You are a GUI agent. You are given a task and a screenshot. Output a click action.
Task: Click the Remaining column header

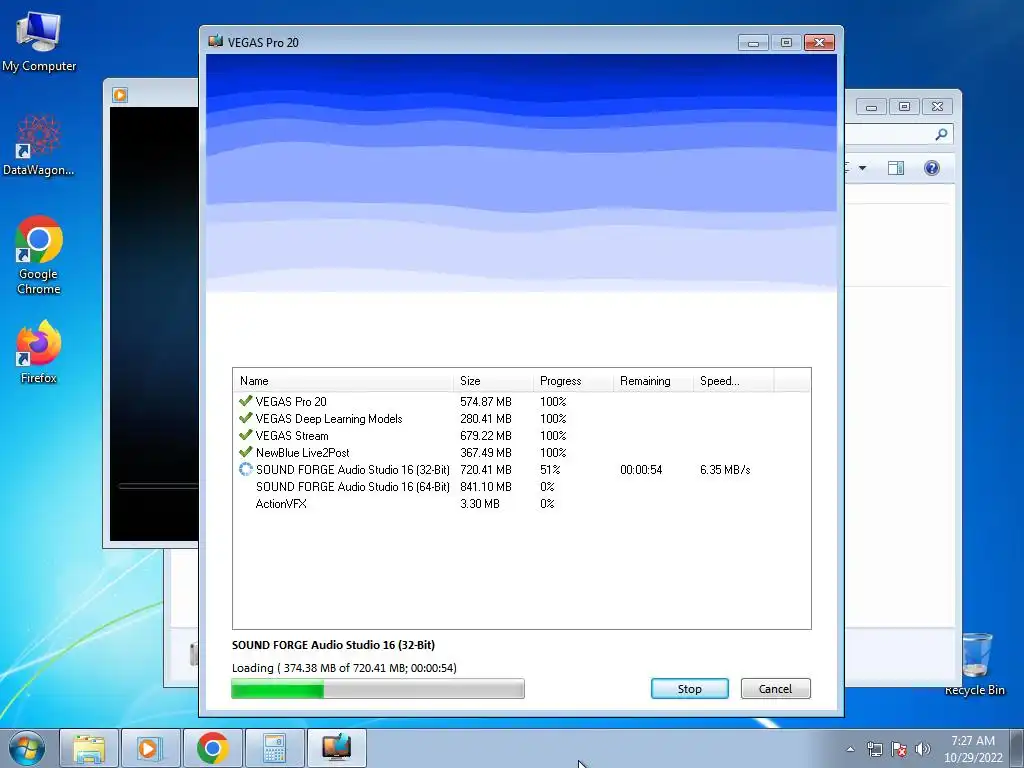click(652, 381)
